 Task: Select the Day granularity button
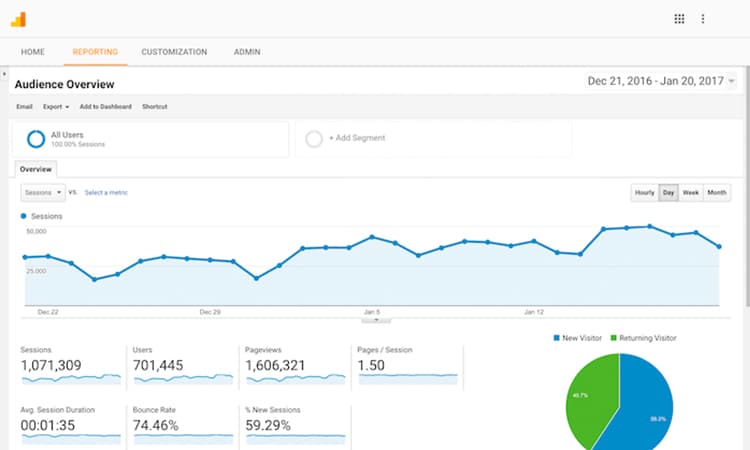pyautogui.click(x=668, y=192)
